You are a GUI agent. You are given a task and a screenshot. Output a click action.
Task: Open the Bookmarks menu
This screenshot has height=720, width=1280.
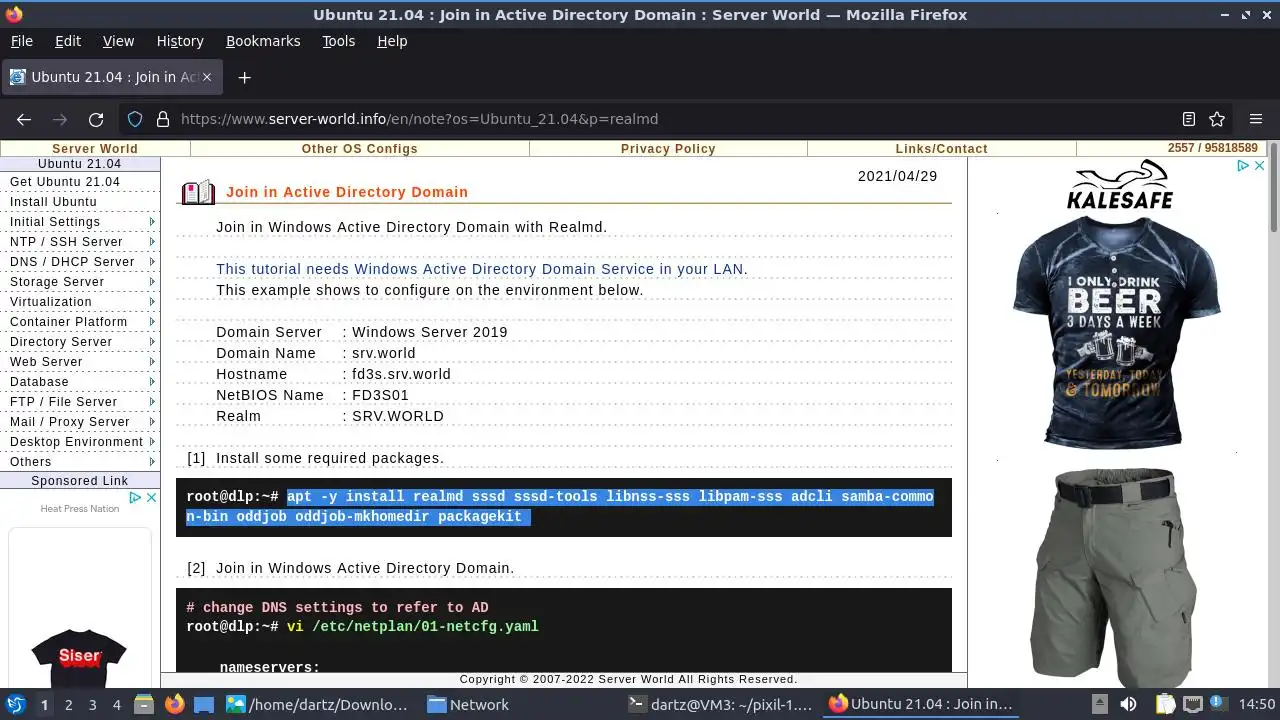pos(263,41)
